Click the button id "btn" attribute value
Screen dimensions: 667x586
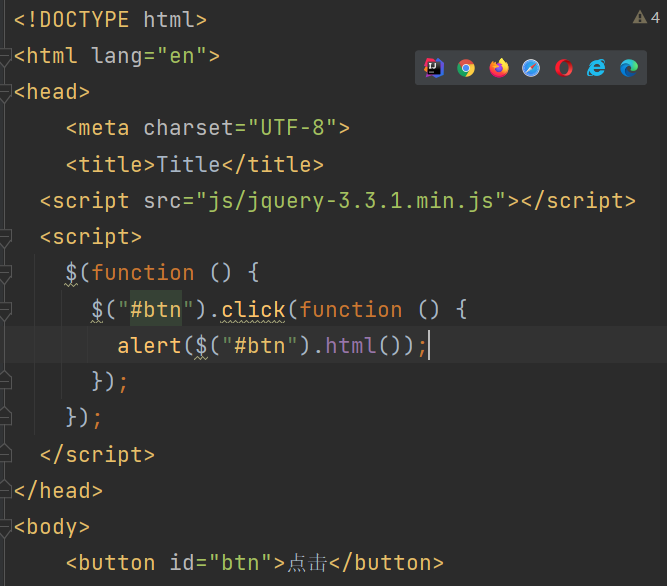pos(240,563)
